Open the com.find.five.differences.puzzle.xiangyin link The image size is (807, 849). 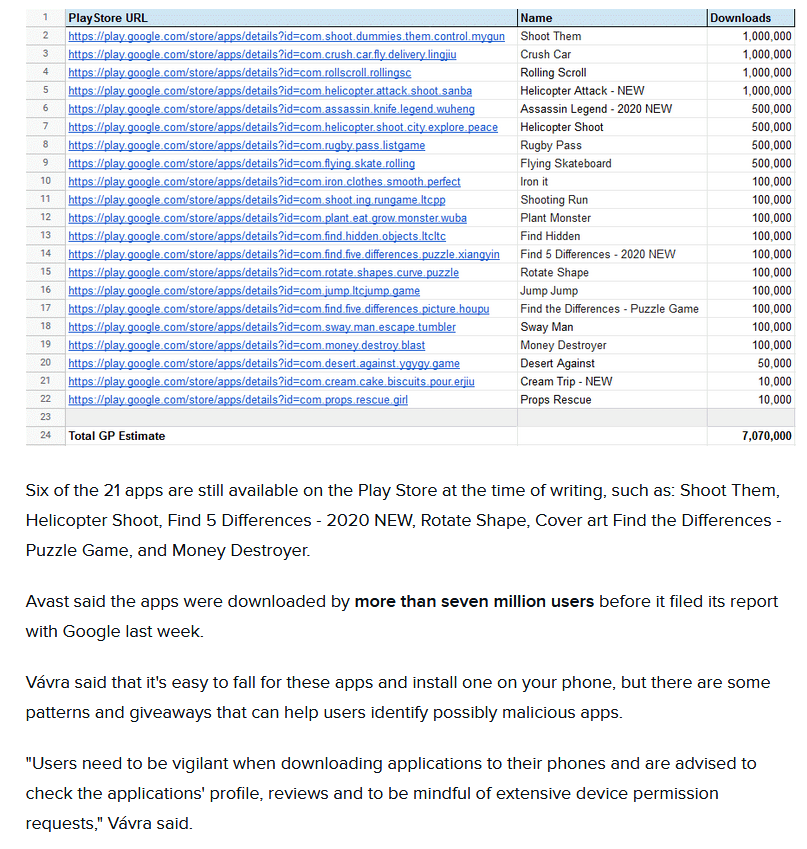click(x=284, y=254)
